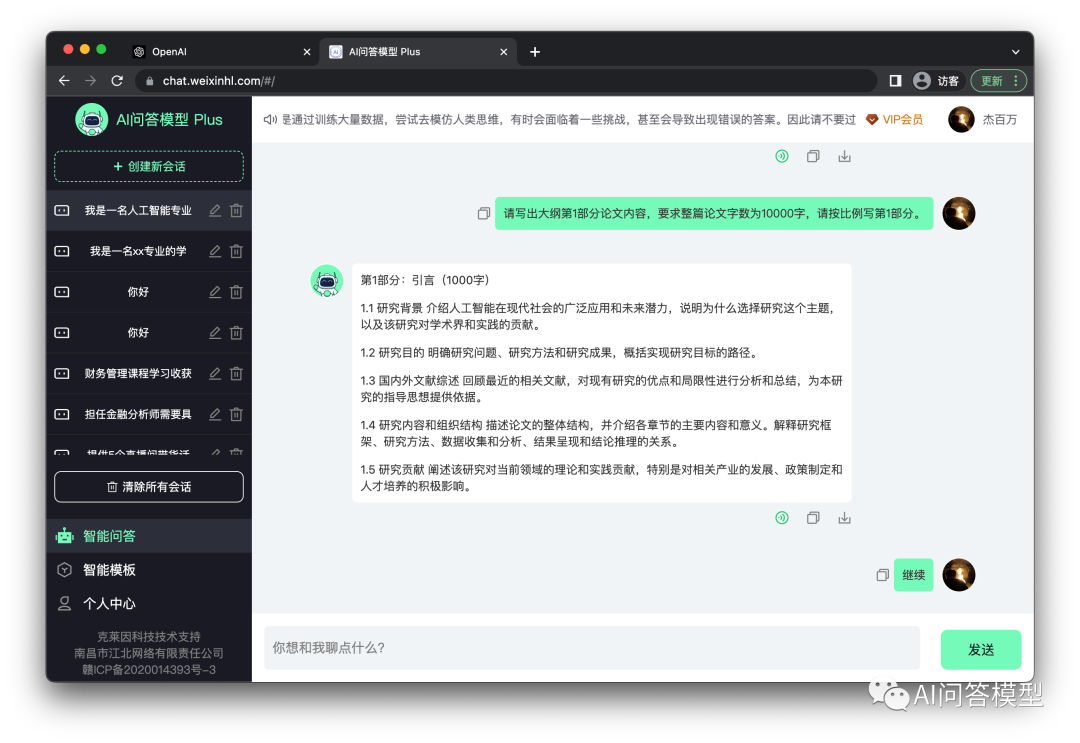Delete the 担任金融分析师需要具 conversation
1080x743 pixels.
(x=237, y=413)
